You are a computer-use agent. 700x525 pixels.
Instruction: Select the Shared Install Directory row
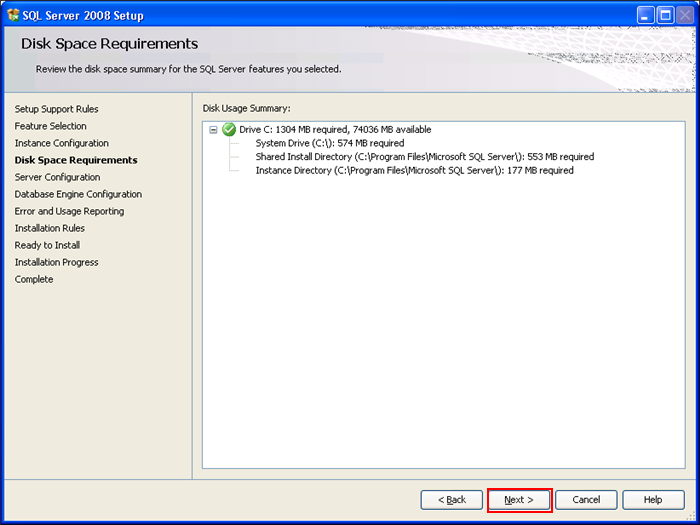pyautogui.click(x=425, y=157)
